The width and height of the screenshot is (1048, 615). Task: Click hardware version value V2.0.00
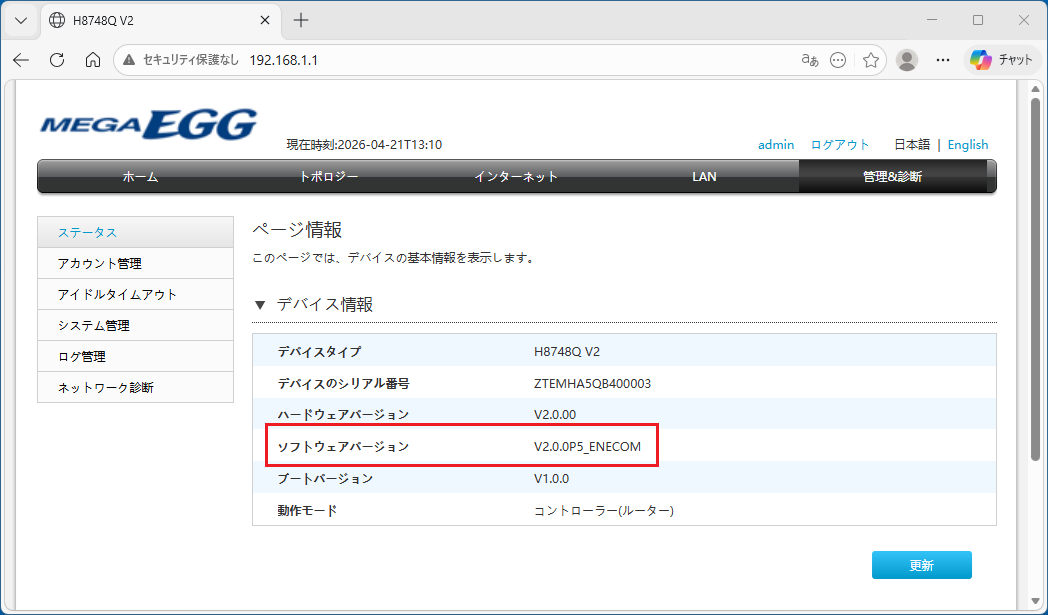coord(555,414)
